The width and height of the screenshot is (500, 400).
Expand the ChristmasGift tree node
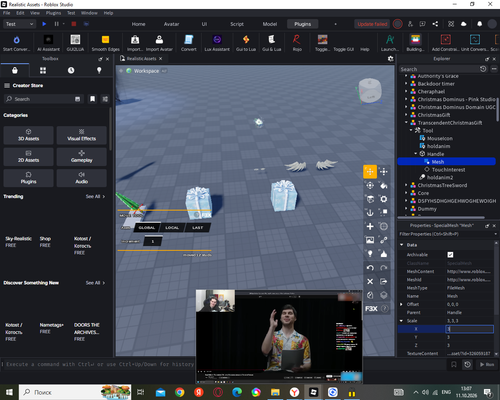(406, 115)
